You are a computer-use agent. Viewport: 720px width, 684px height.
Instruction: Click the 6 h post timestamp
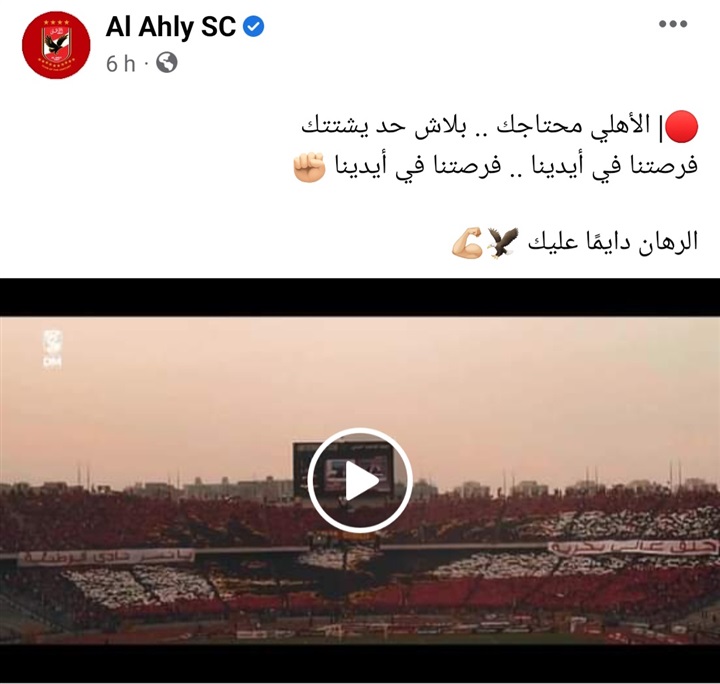pos(121,64)
